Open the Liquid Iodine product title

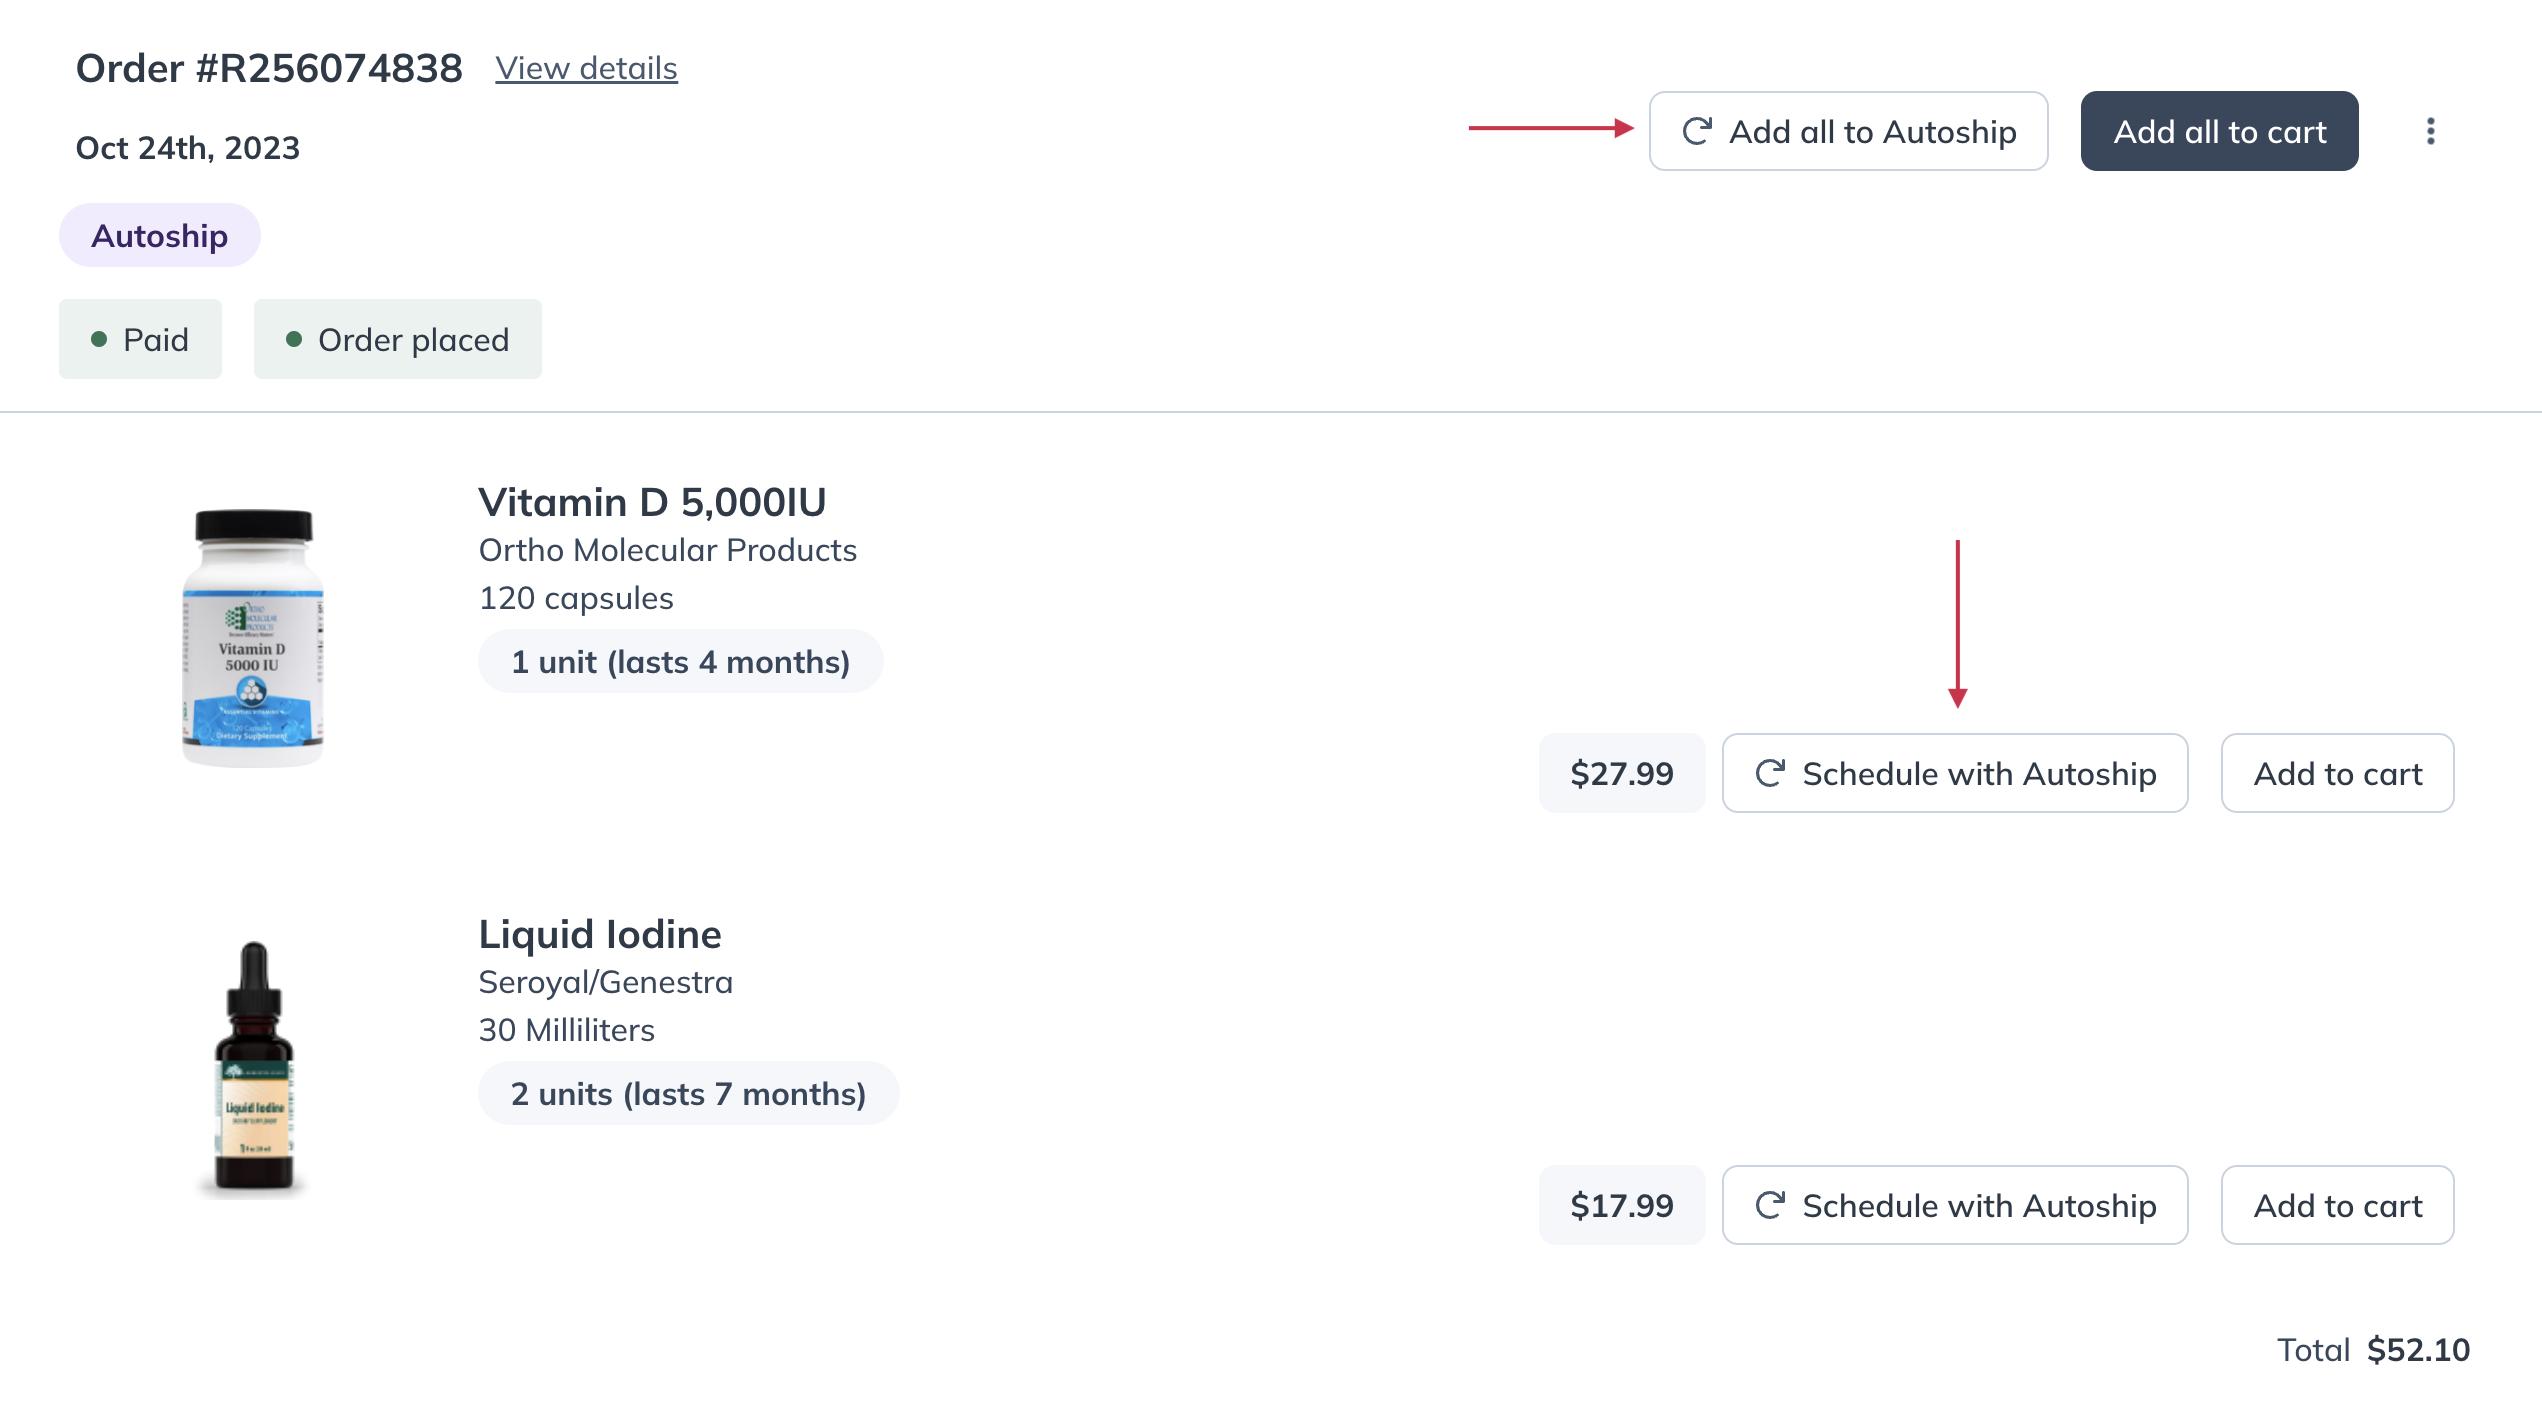[600, 934]
